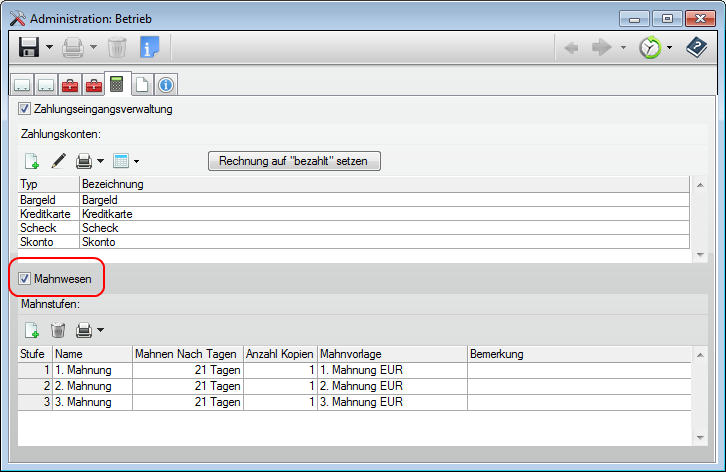Expand the Mahnstufen print dropdown arrow
The width and height of the screenshot is (726, 472).
(101, 329)
